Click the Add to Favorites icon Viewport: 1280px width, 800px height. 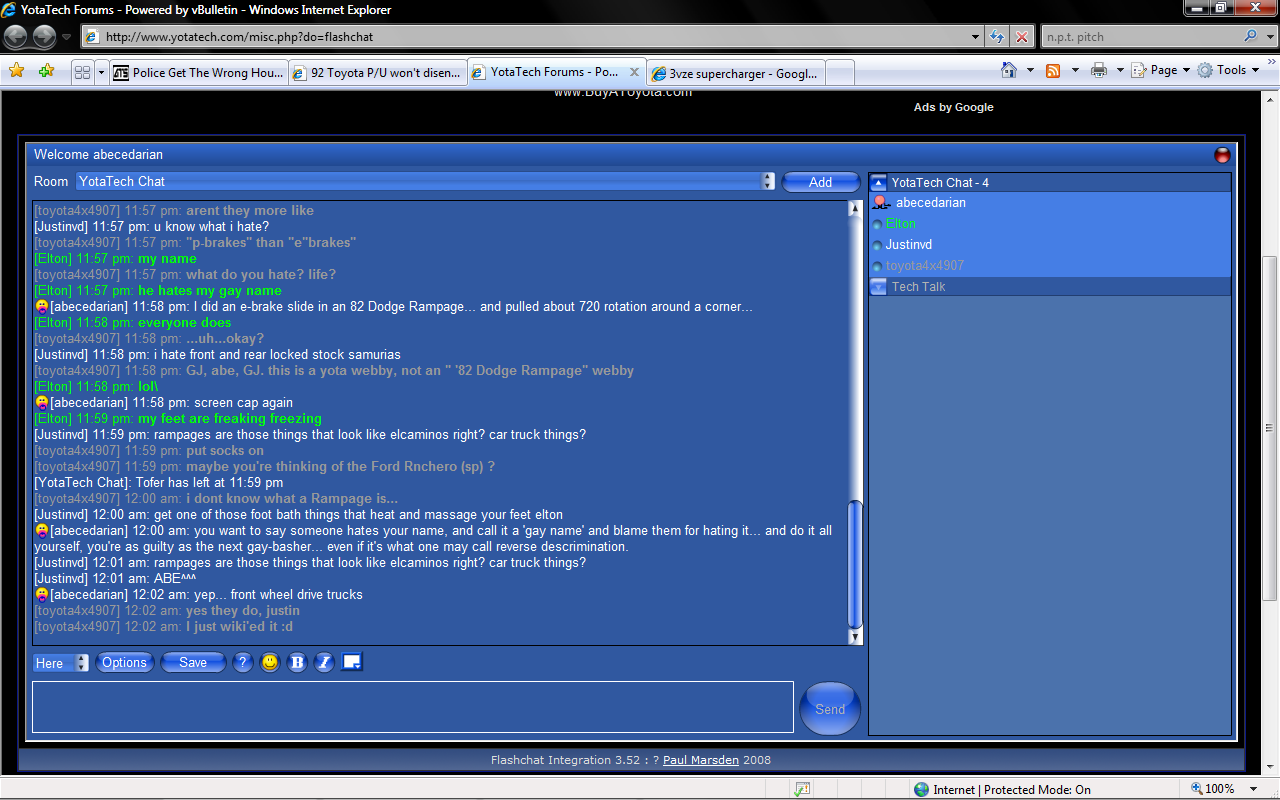point(46,71)
